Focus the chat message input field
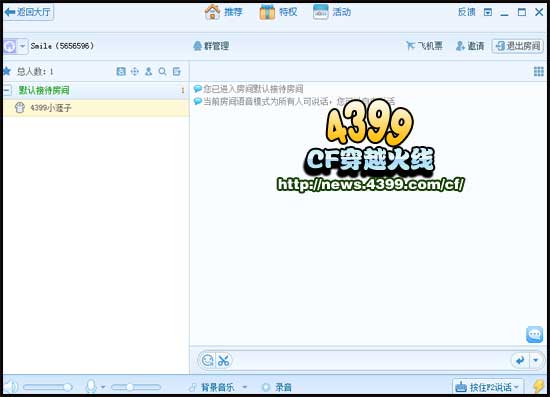 tap(372, 361)
